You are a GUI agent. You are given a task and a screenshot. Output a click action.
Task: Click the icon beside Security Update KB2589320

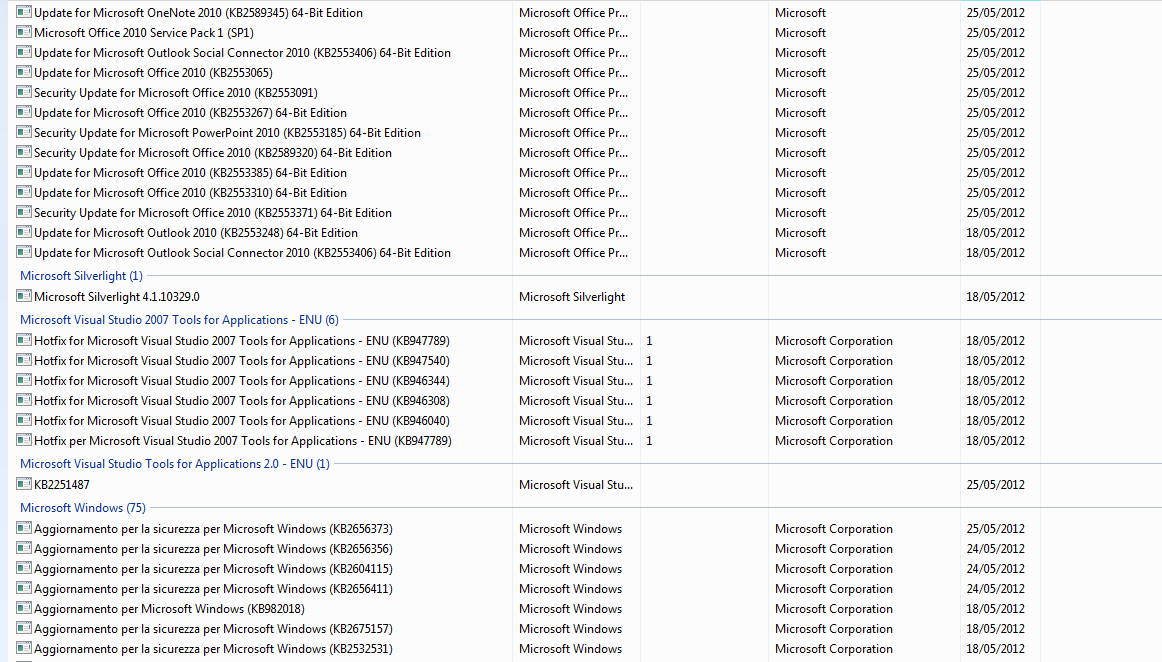coord(24,152)
